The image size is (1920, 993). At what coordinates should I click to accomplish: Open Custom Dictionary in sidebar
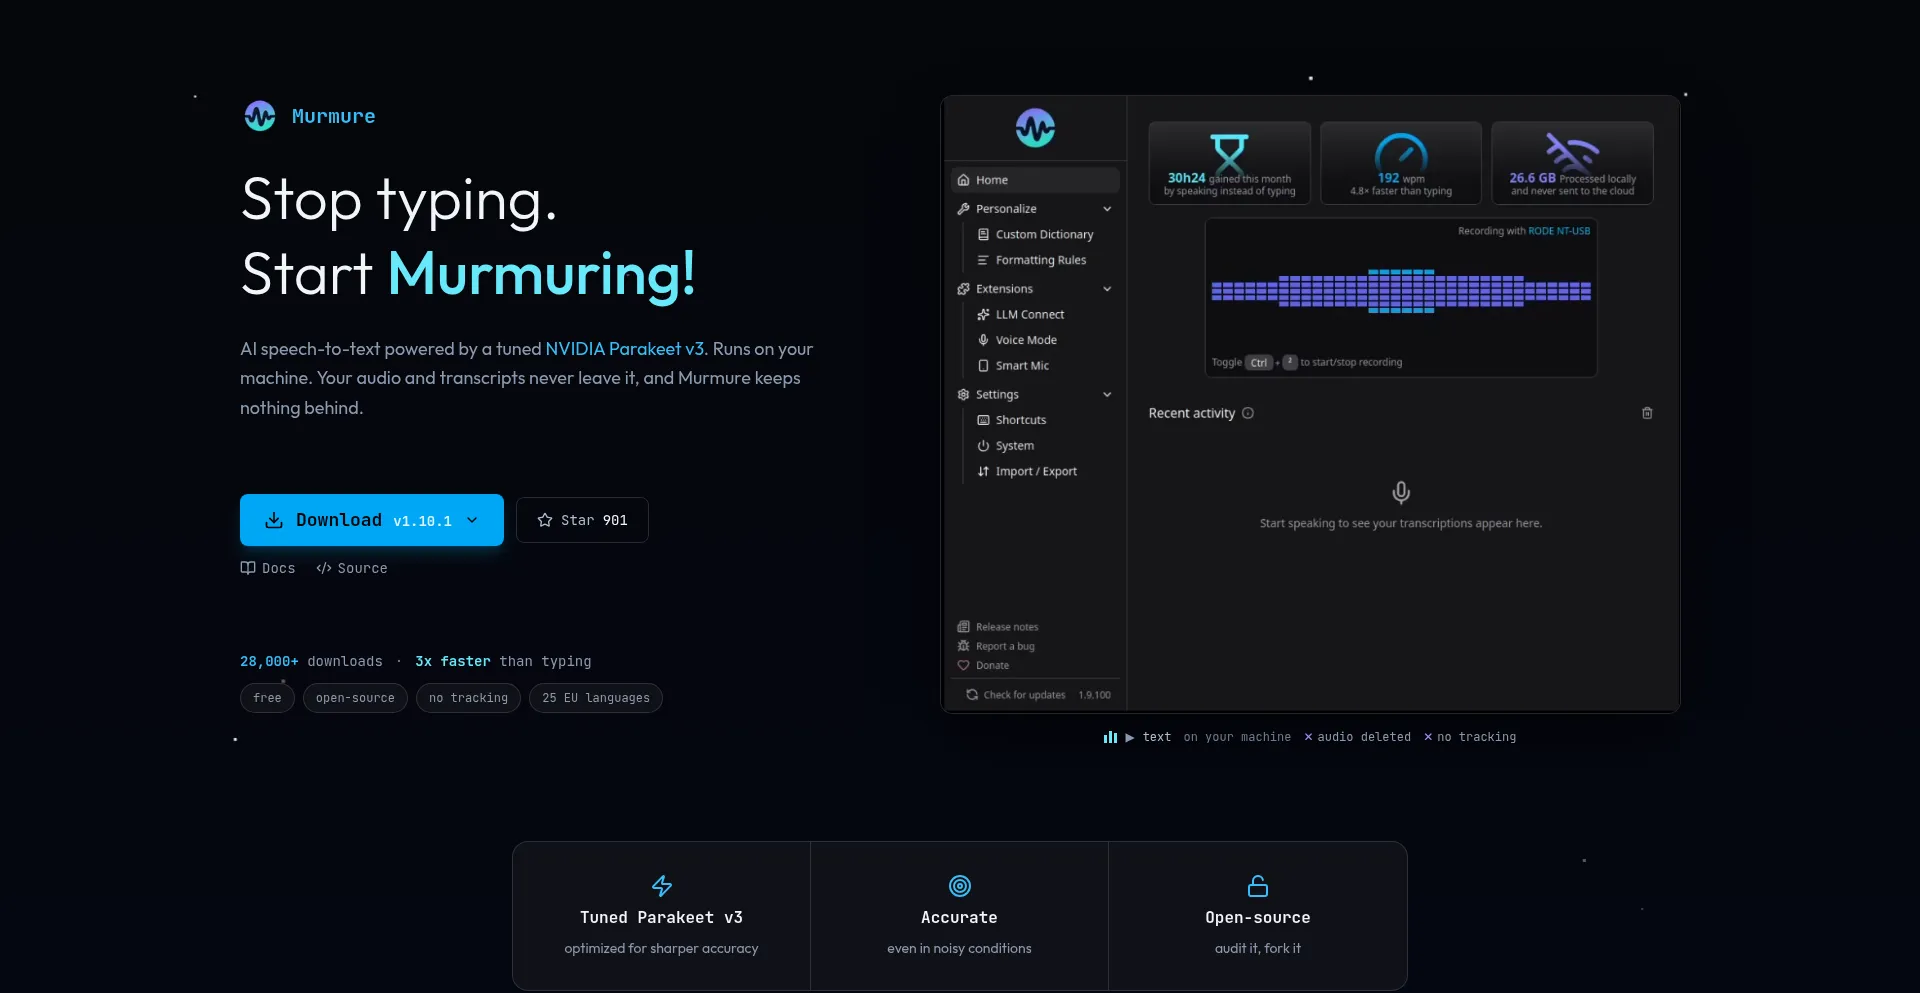click(x=1044, y=235)
